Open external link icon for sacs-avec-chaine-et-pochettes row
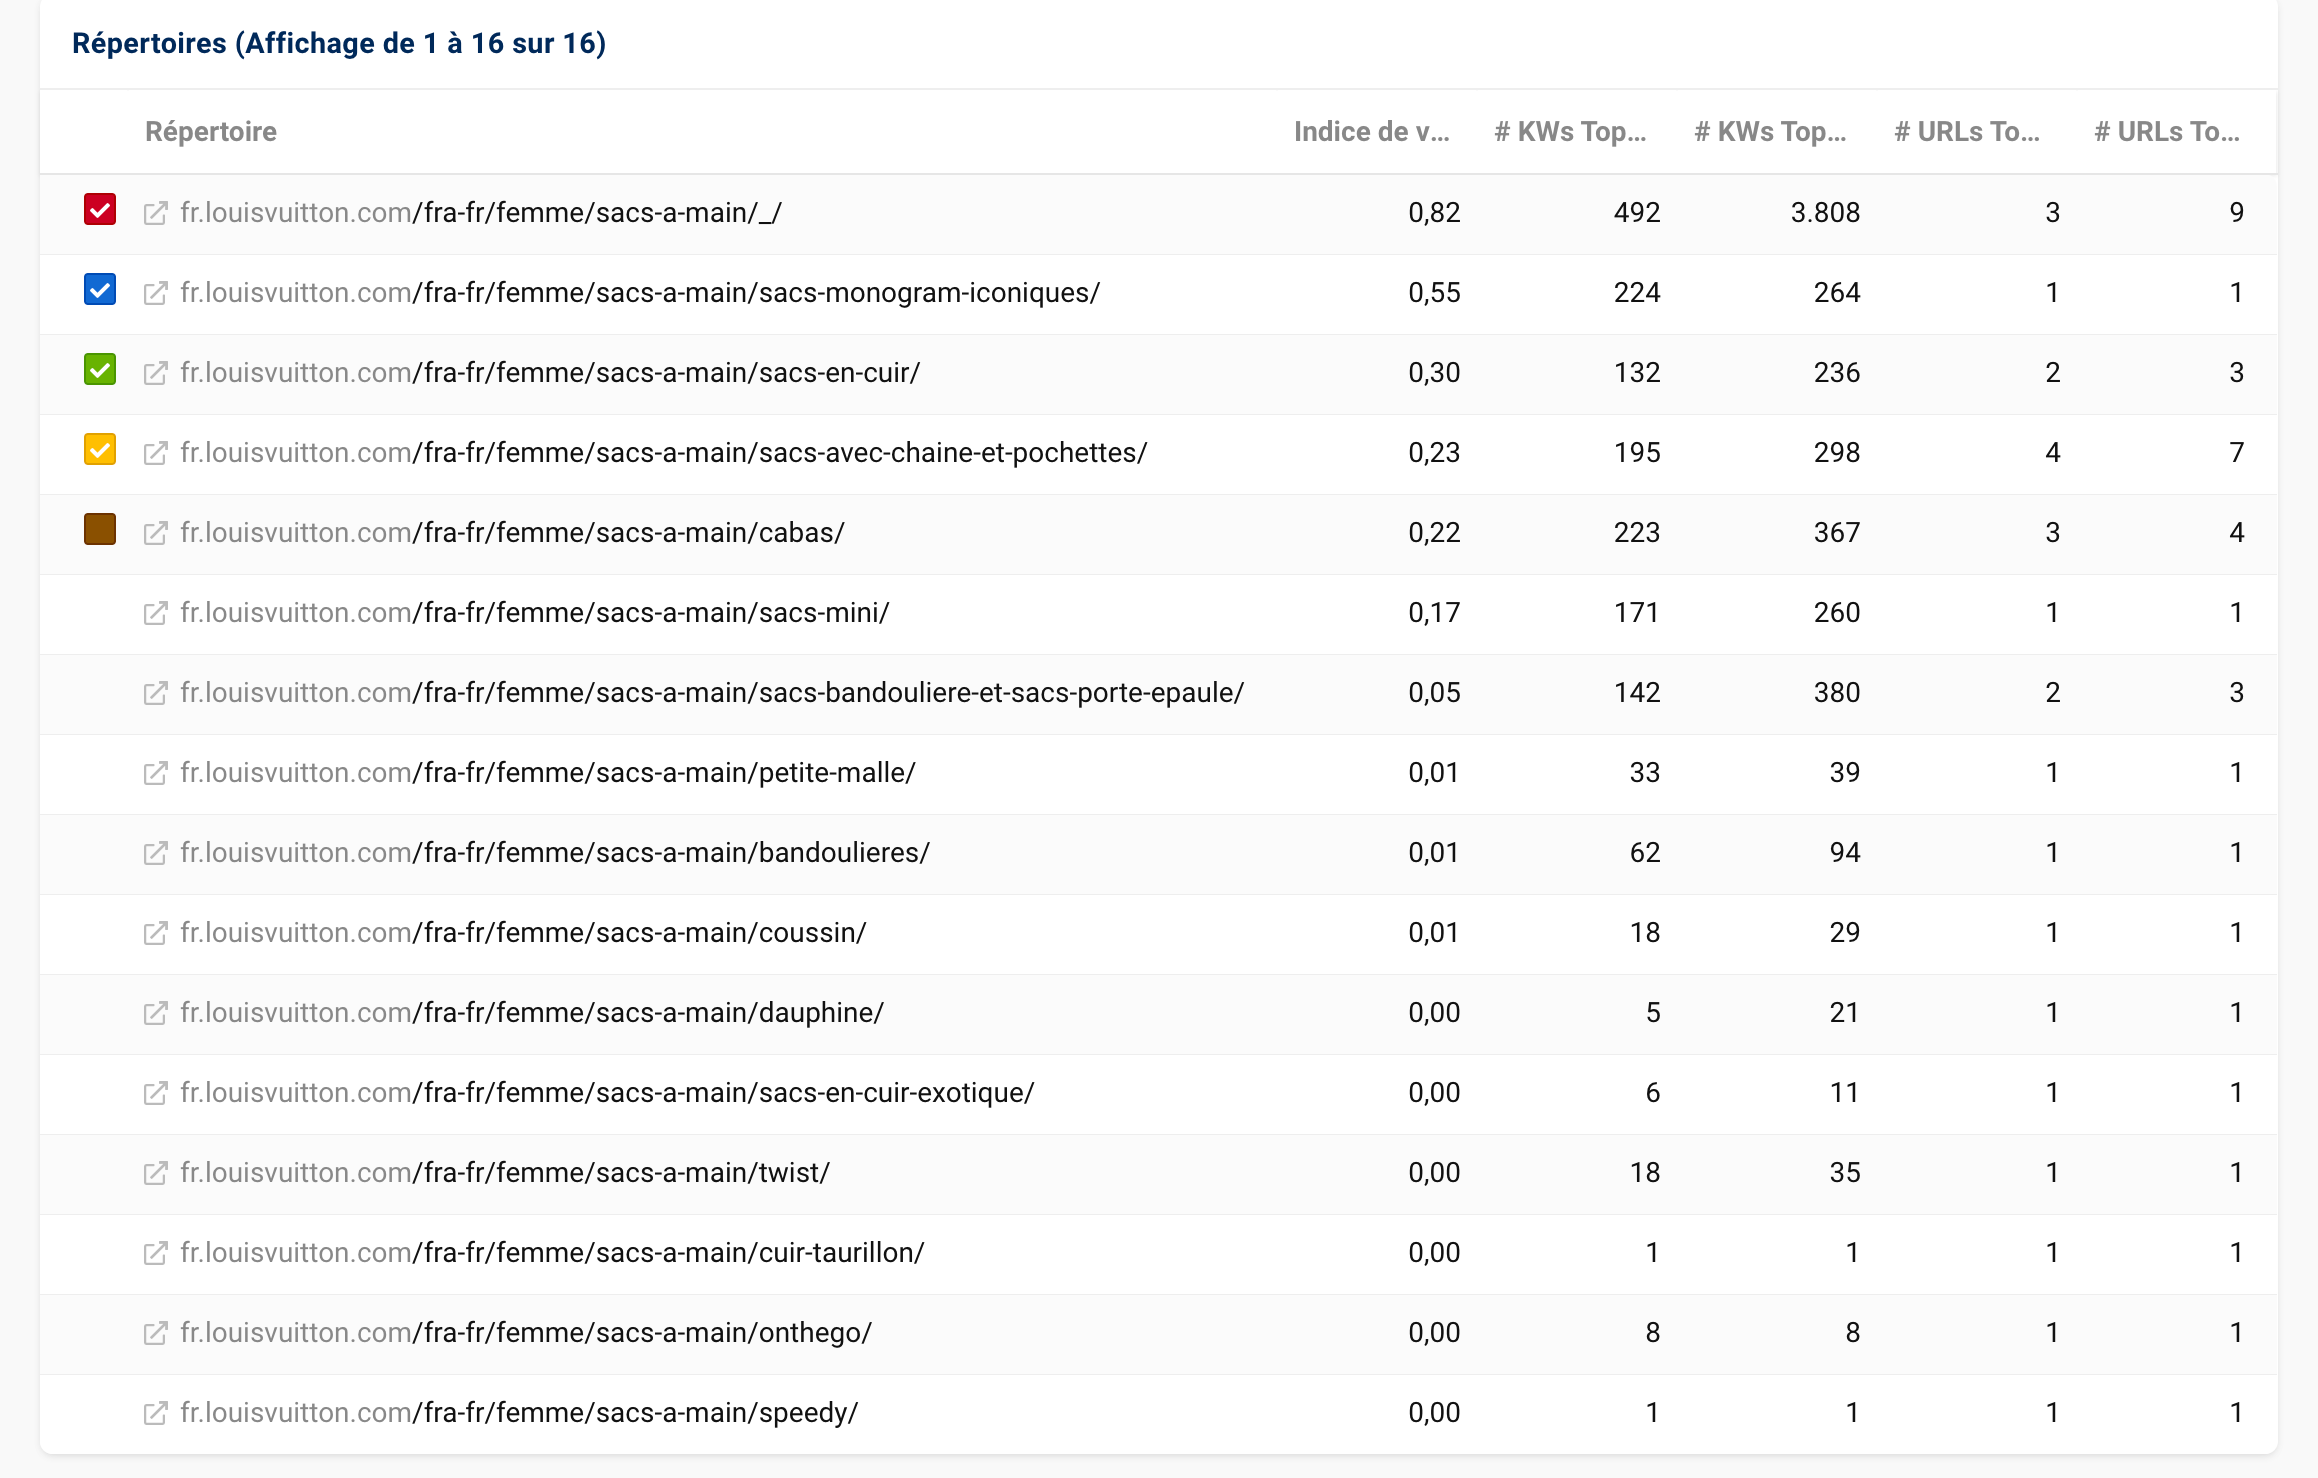This screenshot has height=1478, width=2318. point(155,453)
